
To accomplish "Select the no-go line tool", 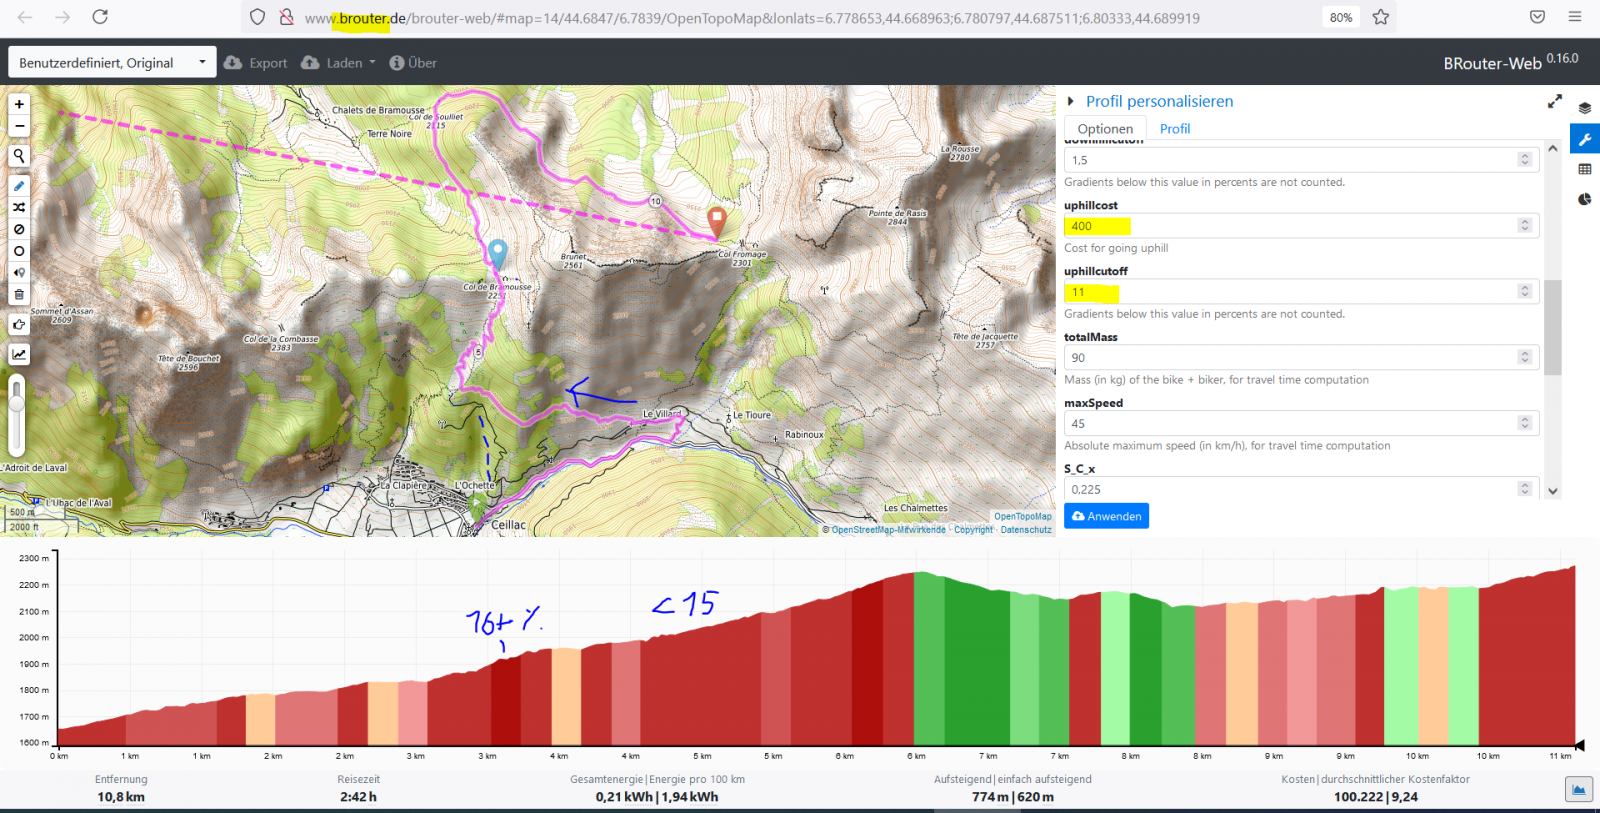I will click(19, 229).
